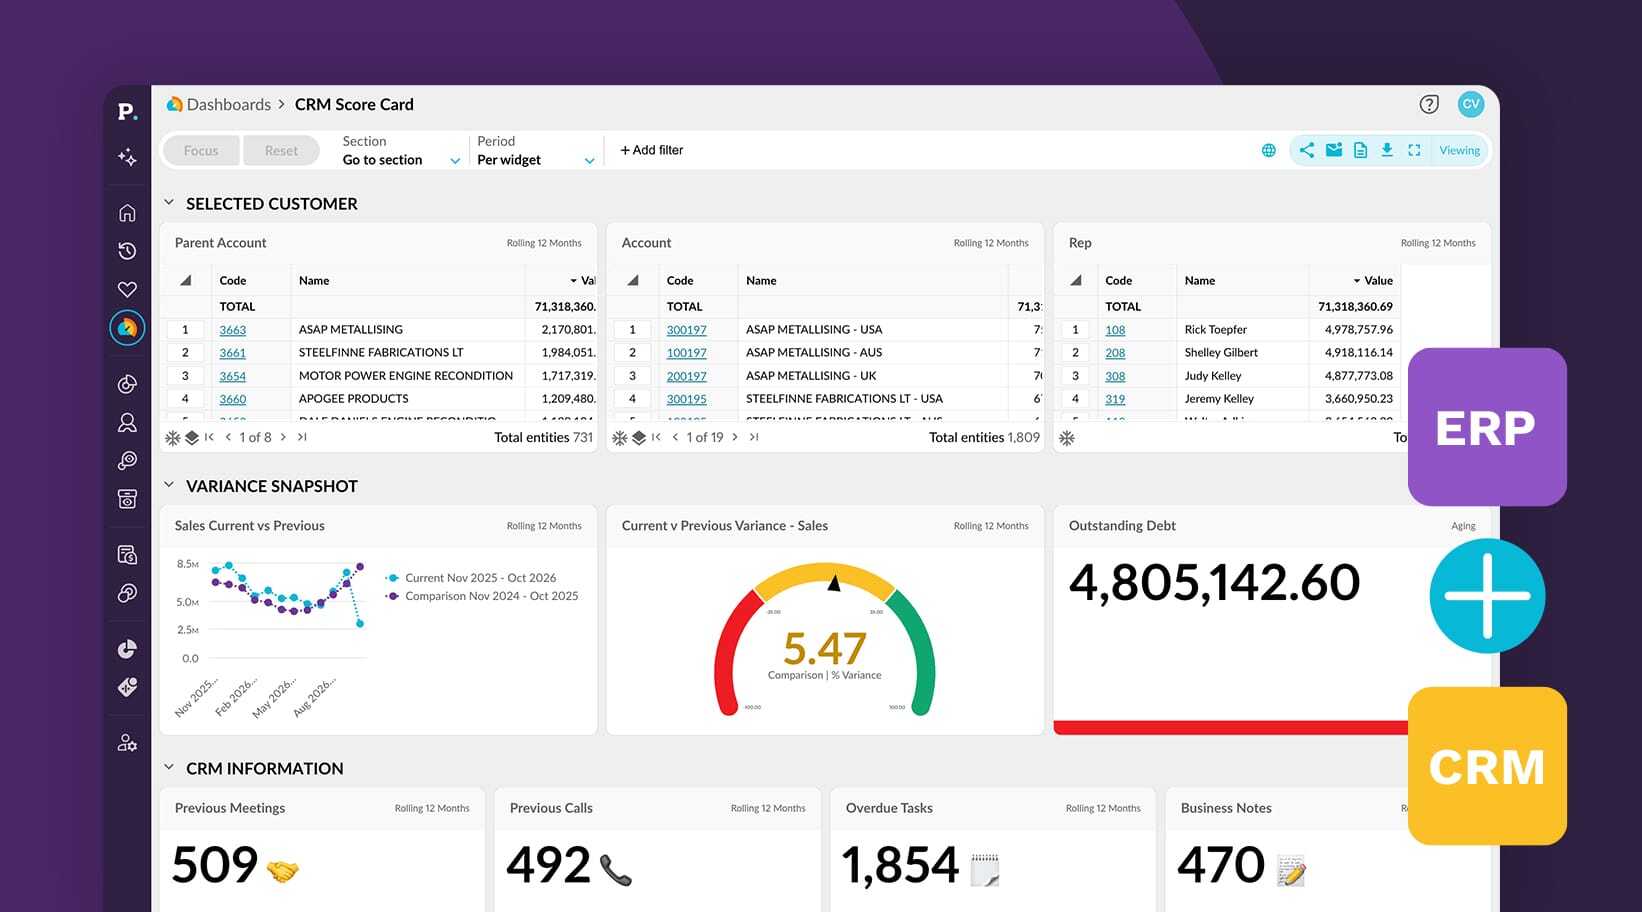Jump to last page in Account table
This screenshot has height=912, width=1642.
point(754,437)
